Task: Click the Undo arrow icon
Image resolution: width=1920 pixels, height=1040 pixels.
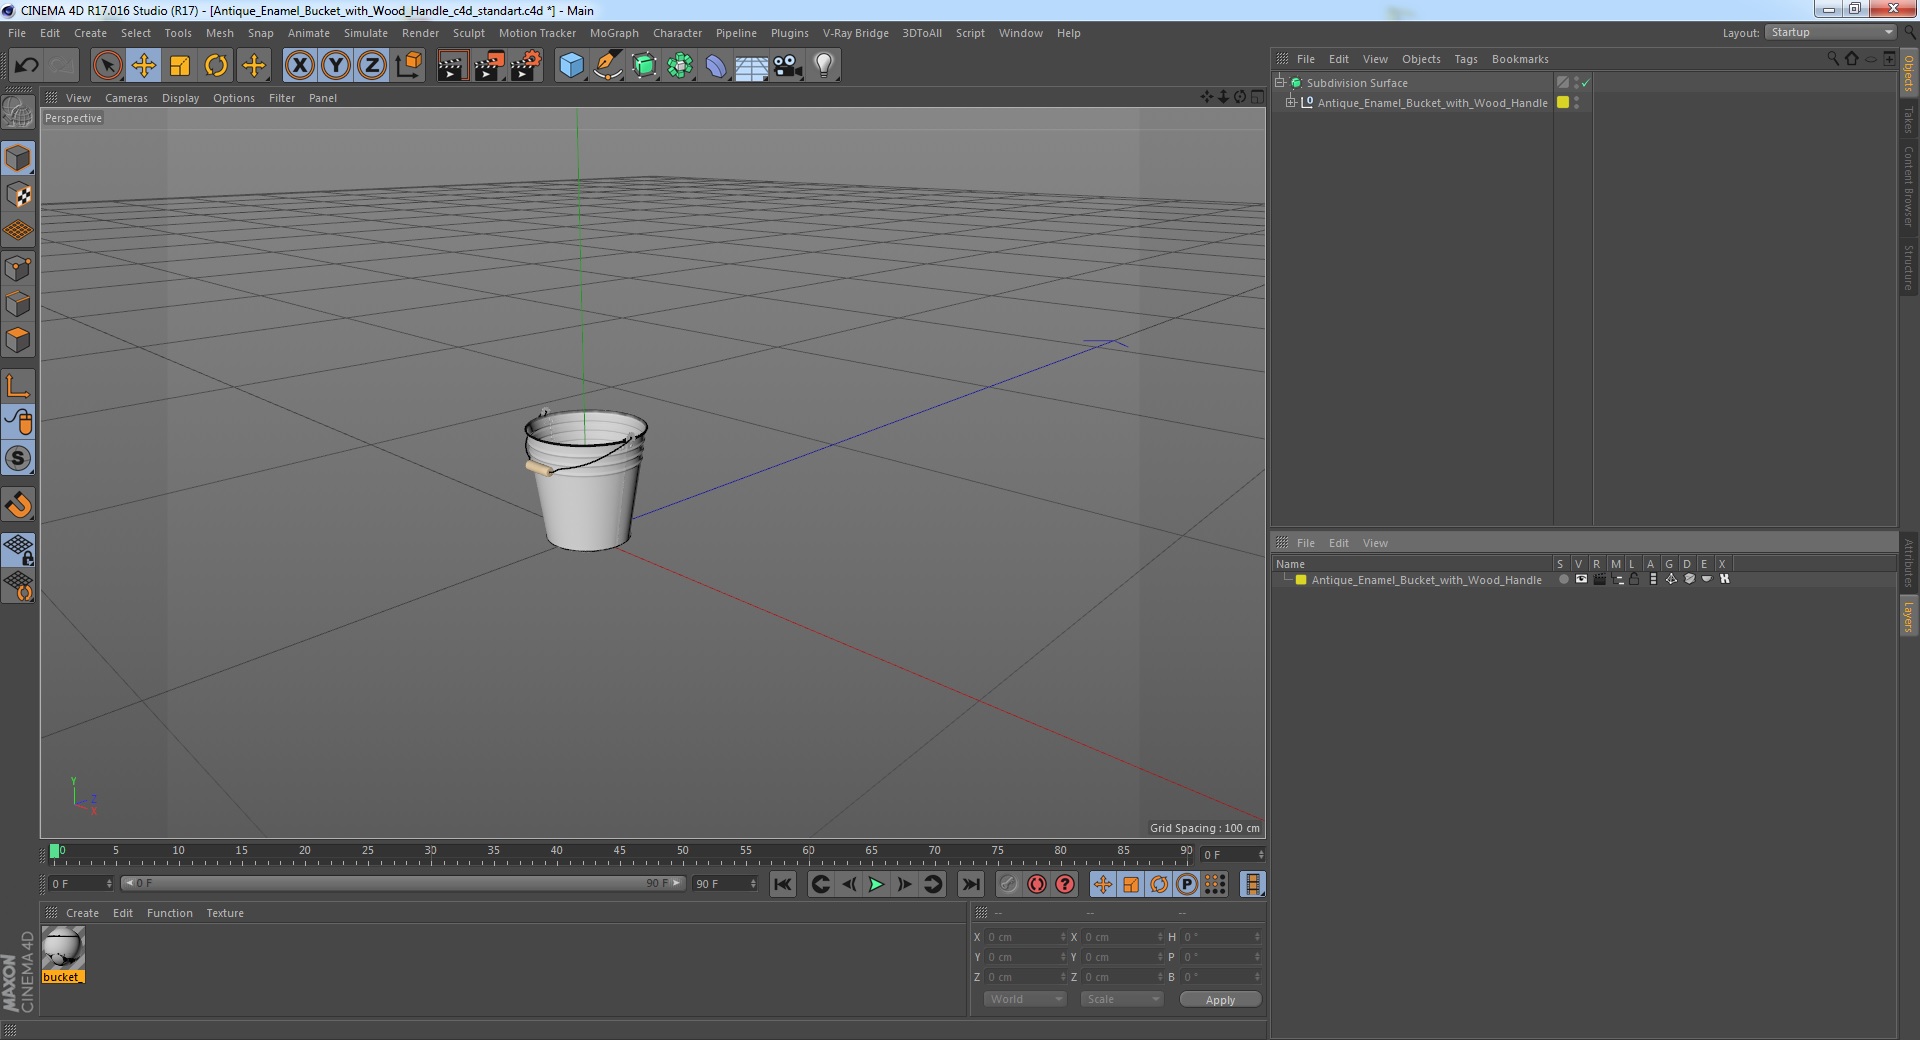Action: (x=26, y=66)
